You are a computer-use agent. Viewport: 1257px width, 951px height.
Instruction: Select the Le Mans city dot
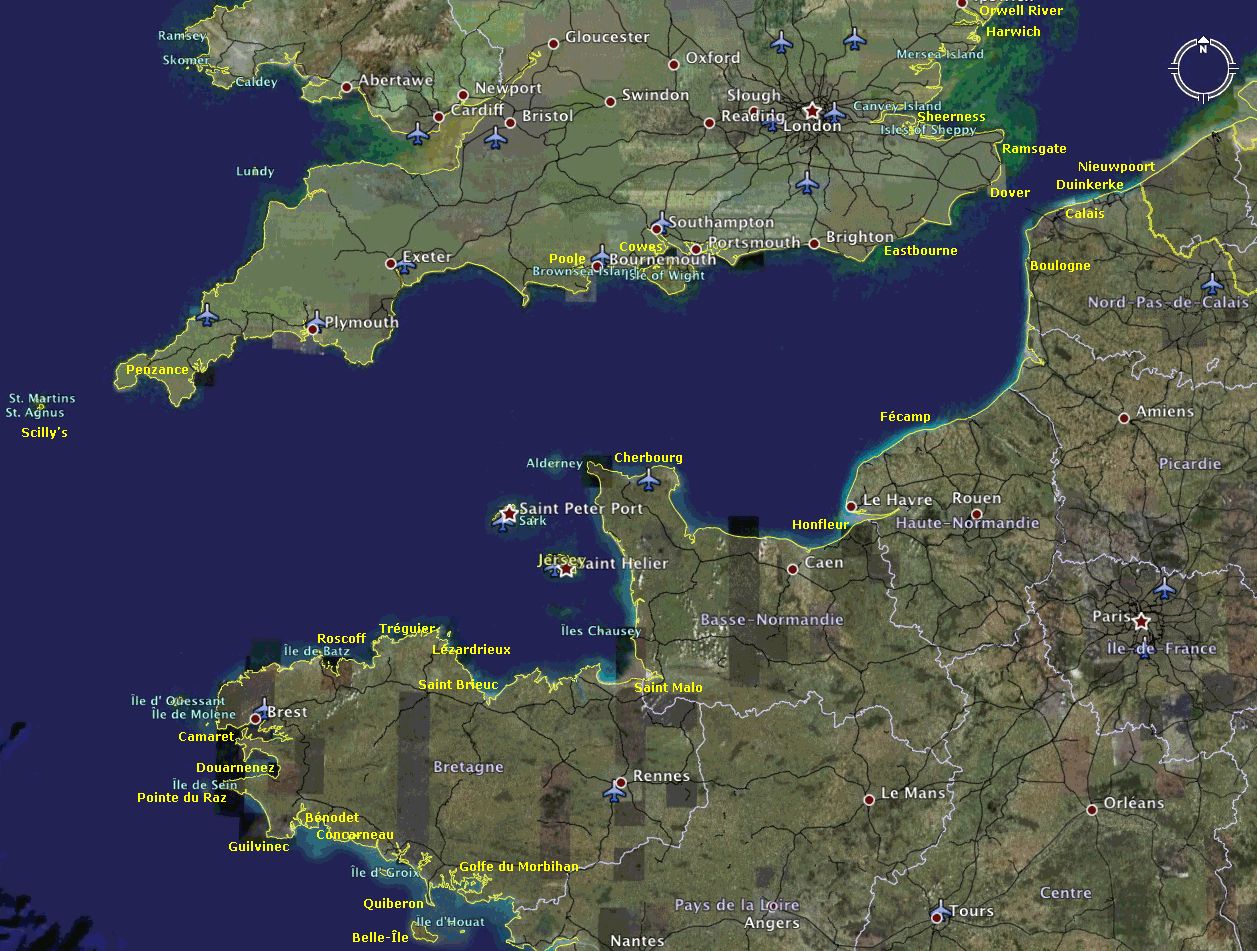click(x=869, y=799)
